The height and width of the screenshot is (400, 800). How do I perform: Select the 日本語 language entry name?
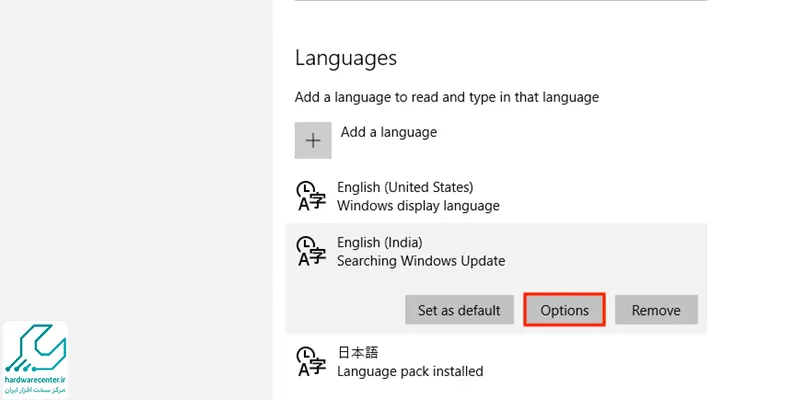click(x=358, y=353)
